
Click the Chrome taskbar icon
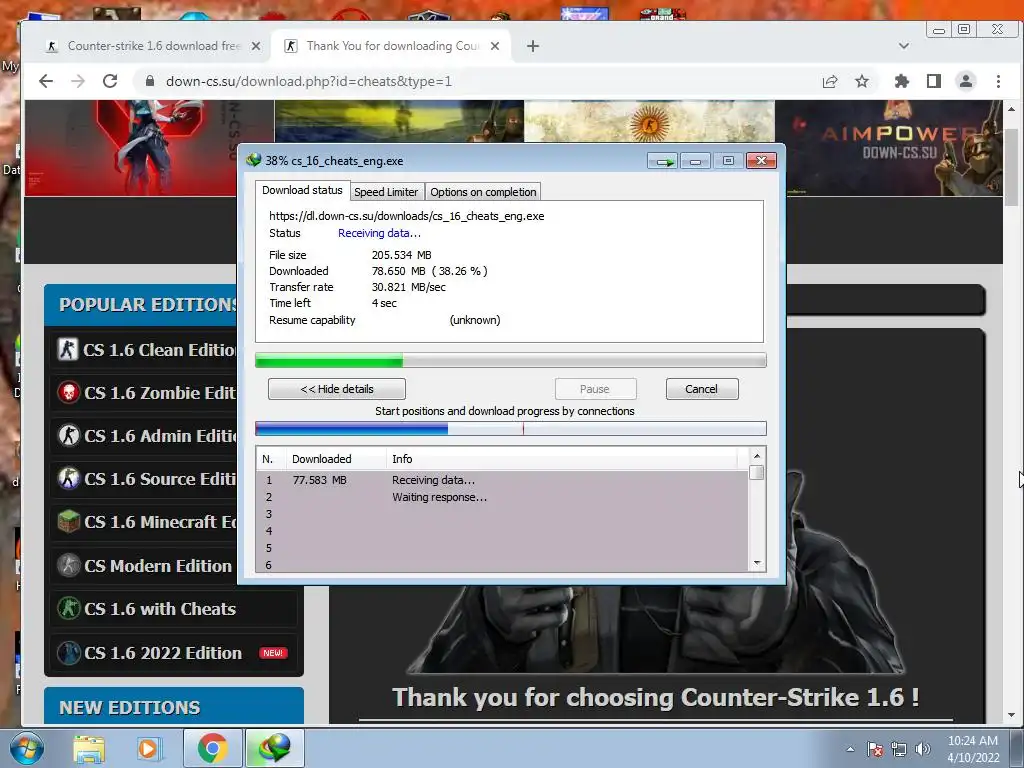pos(212,748)
